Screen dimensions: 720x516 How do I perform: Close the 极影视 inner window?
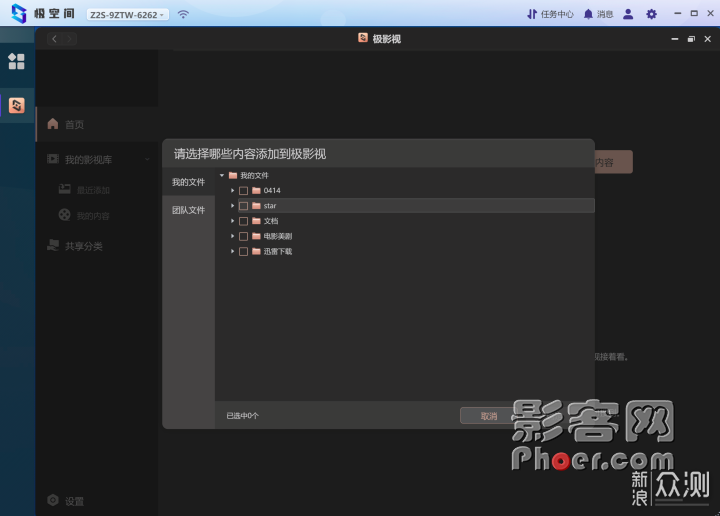pos(708,39)
